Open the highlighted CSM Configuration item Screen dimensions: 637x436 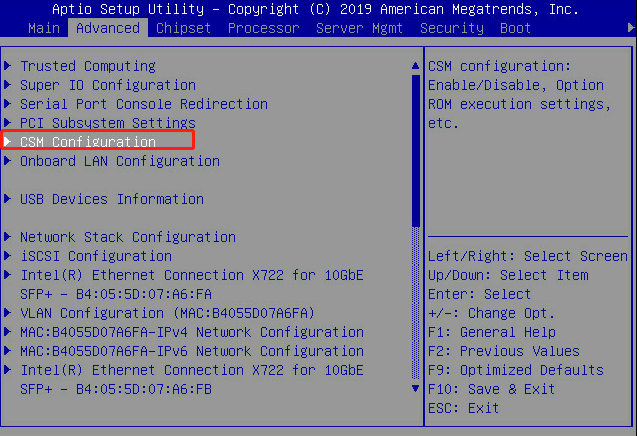point(88,142)
